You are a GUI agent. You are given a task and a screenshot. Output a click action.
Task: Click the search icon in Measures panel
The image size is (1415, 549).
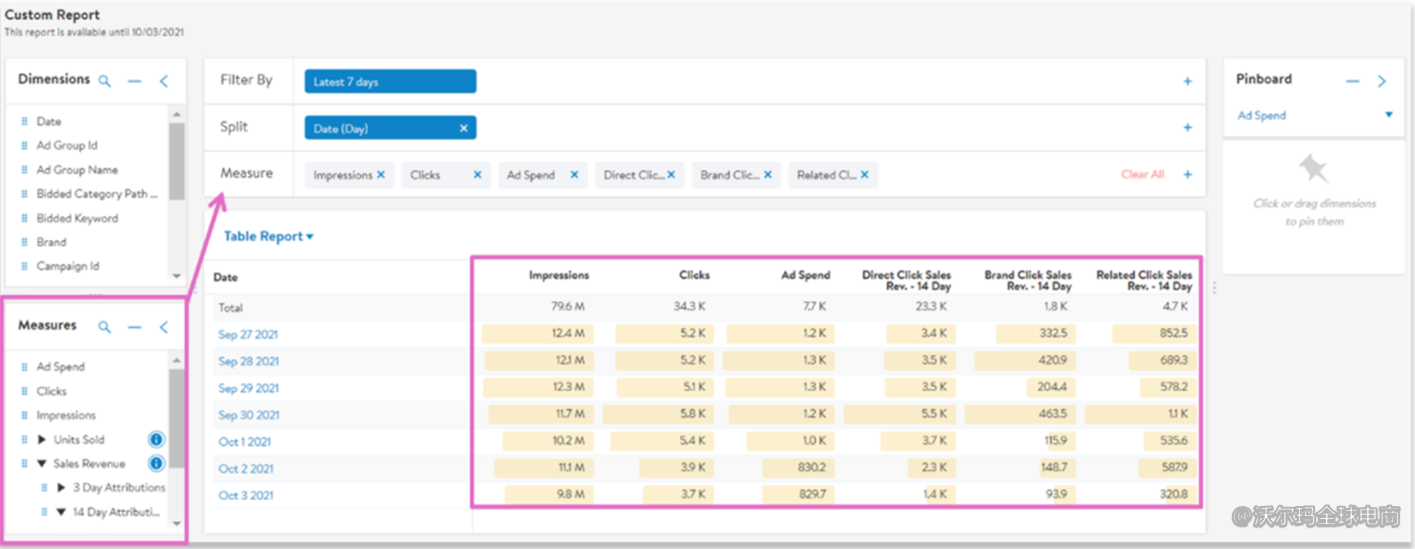[105, 327]
